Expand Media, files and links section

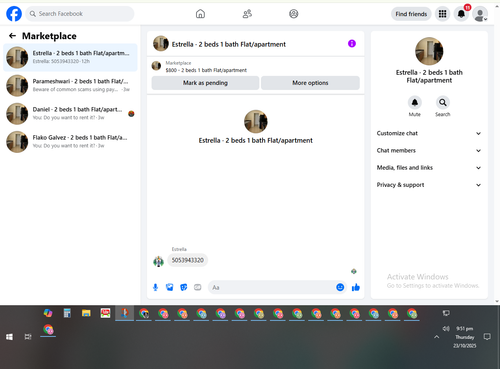[429, 168]
